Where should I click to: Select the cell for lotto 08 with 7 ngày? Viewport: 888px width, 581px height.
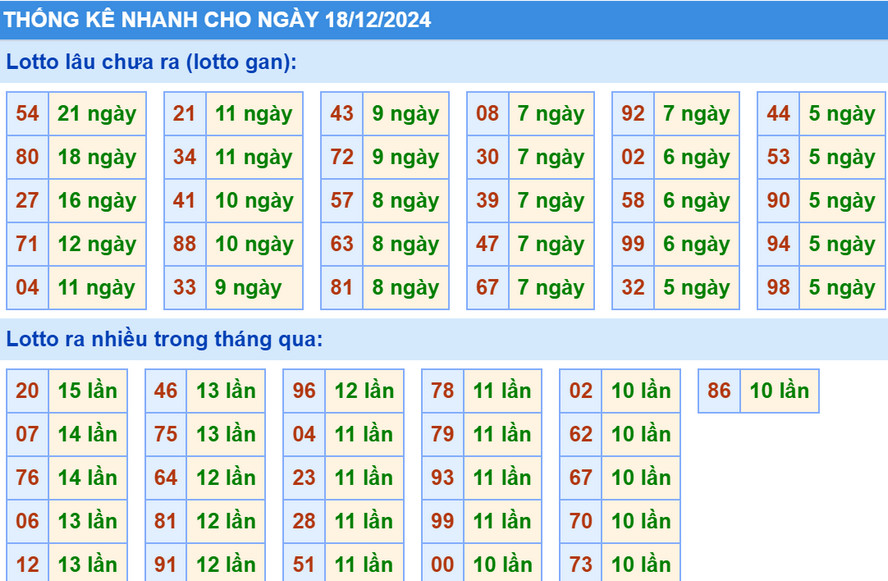coord(530,113)
